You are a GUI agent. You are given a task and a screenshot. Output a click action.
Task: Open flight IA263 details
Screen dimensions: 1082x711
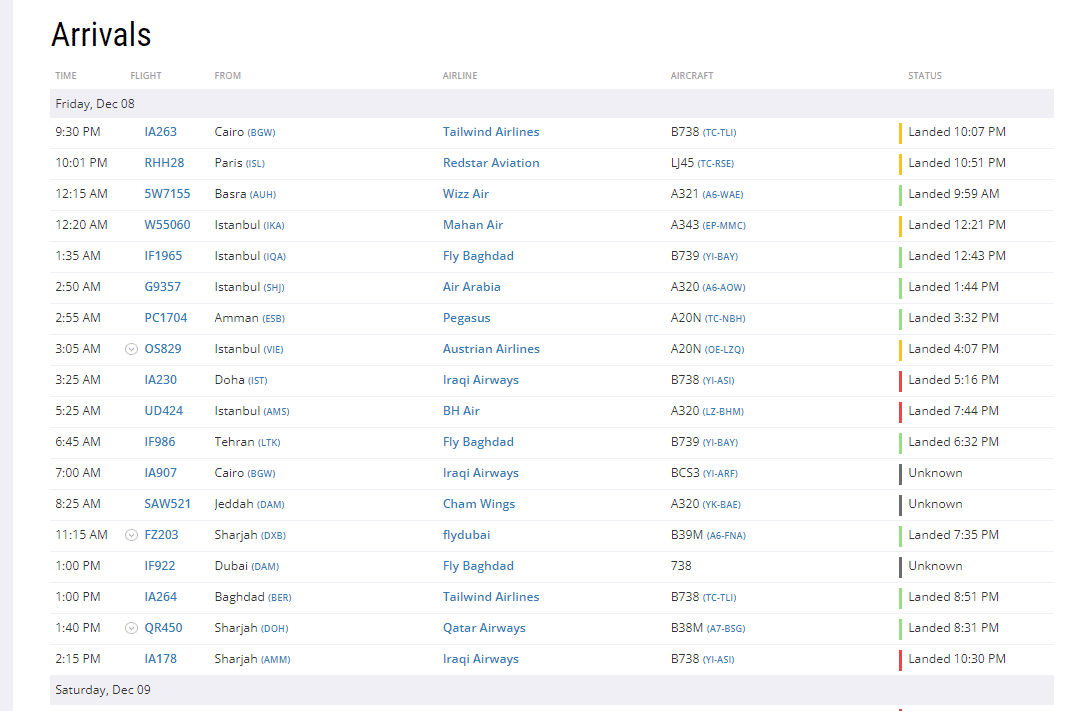coord(160,132)
